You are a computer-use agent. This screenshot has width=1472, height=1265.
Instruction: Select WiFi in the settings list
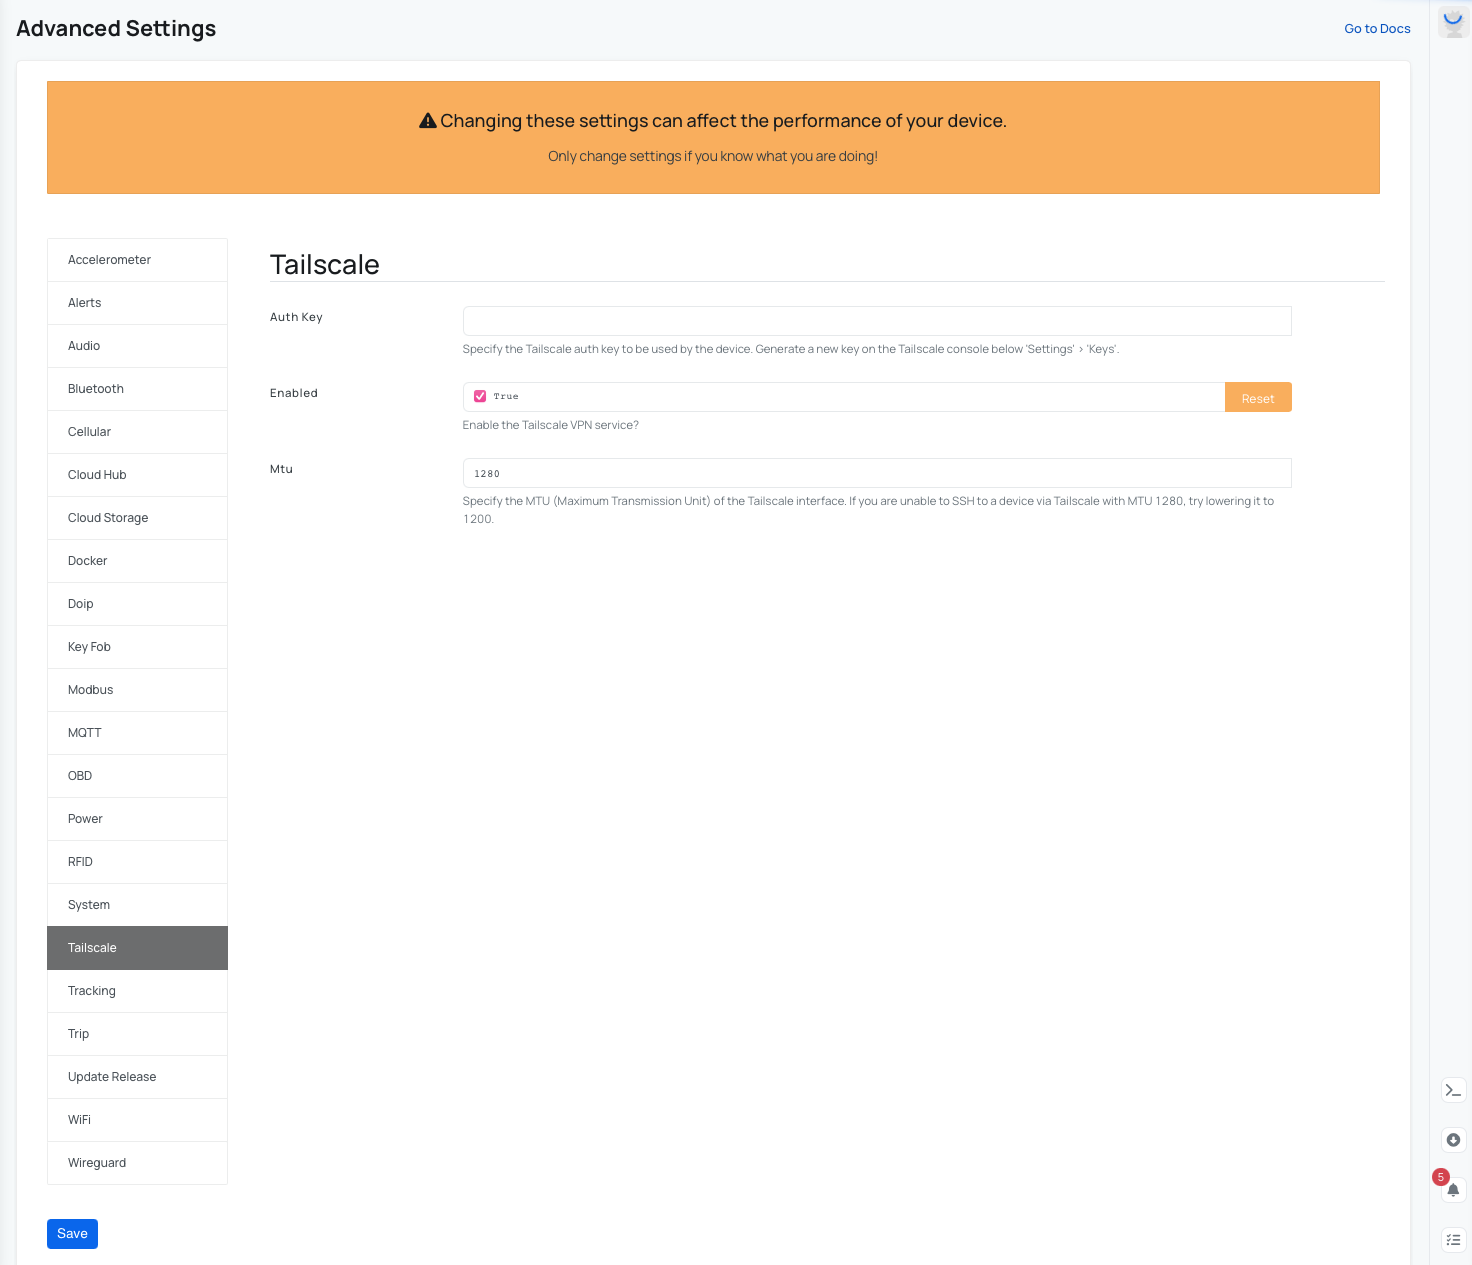coord(137,1120)
